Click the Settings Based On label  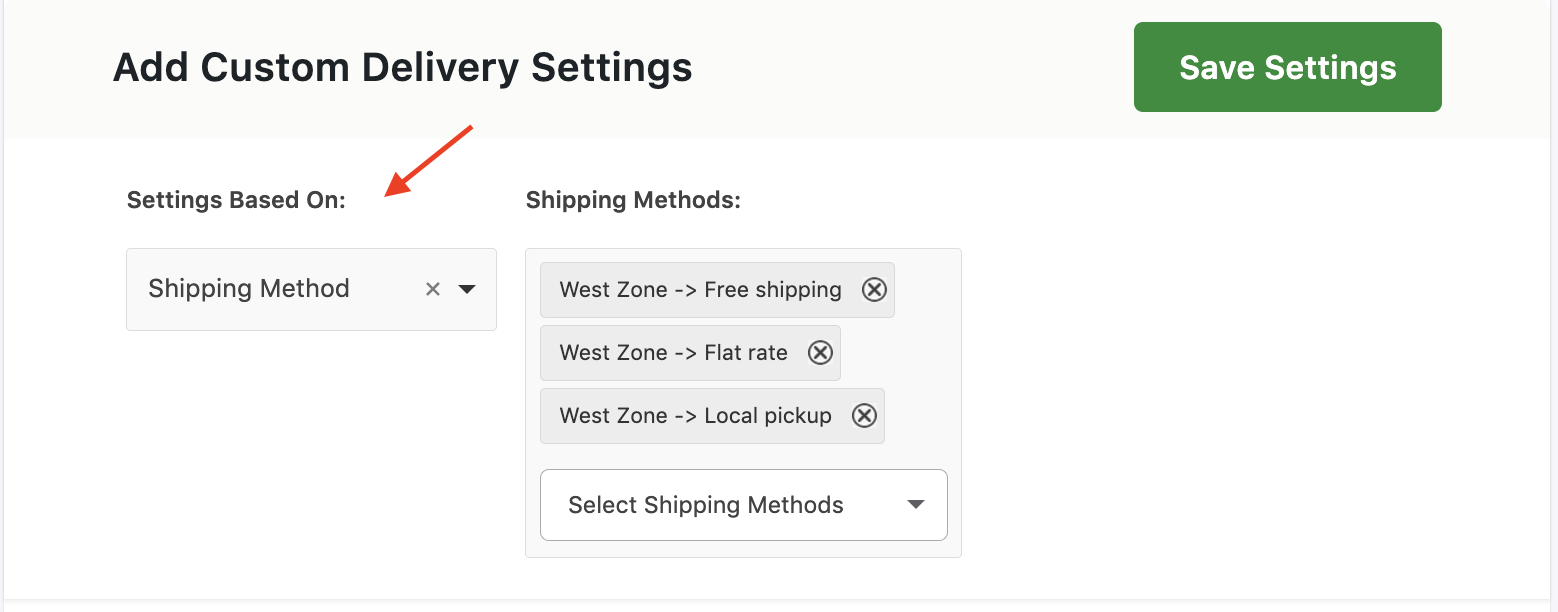click(236, 200)
